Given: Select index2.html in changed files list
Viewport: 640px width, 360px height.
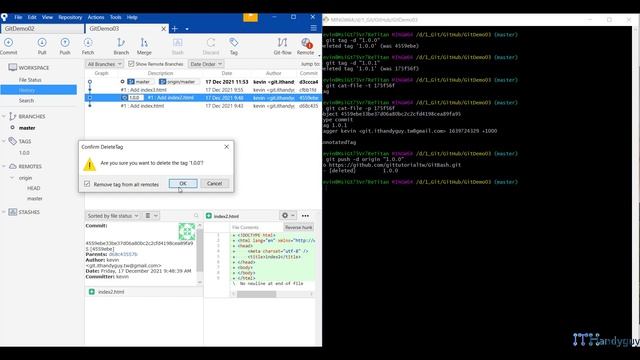Looking at the screenshot, I should point(111,292).
